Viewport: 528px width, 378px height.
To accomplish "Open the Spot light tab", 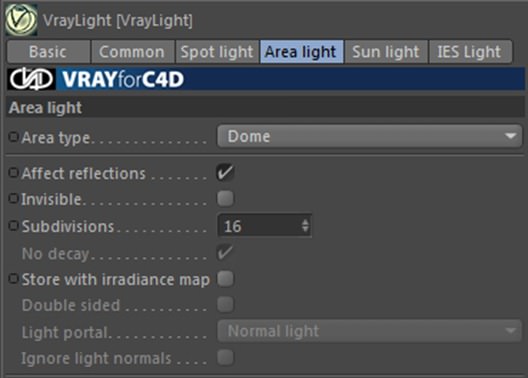I will (217, 52).
